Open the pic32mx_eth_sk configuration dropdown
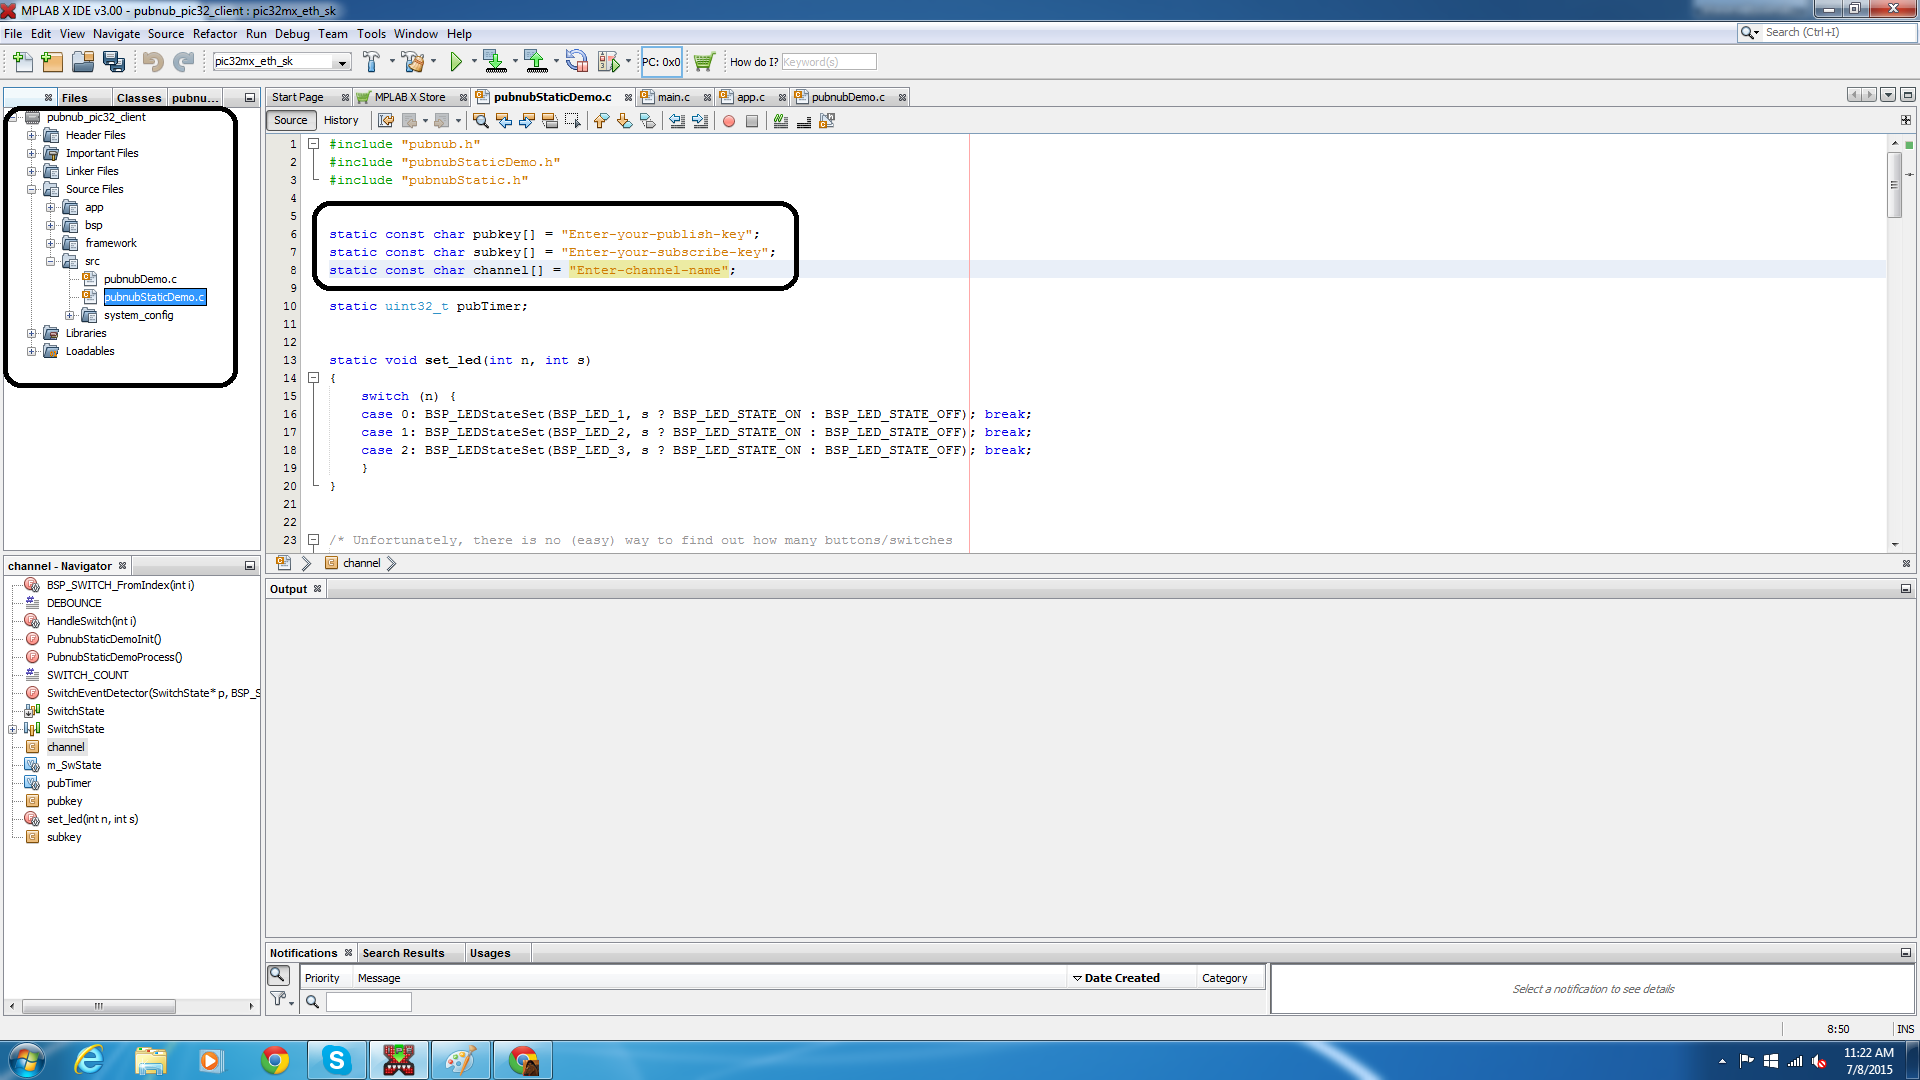The image size is (1920, 1080). coord(342,62)
